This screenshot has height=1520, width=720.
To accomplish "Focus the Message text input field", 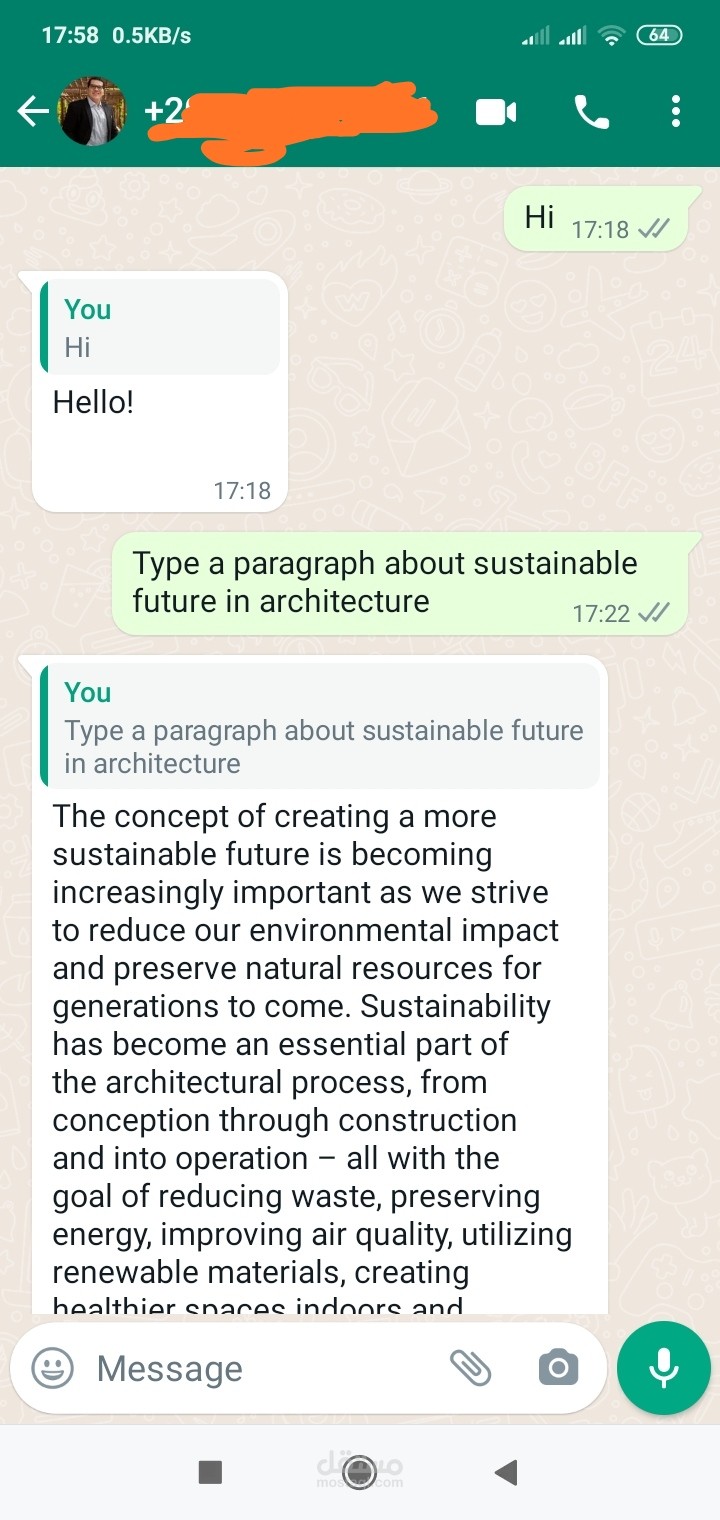I will (260, 1368).
